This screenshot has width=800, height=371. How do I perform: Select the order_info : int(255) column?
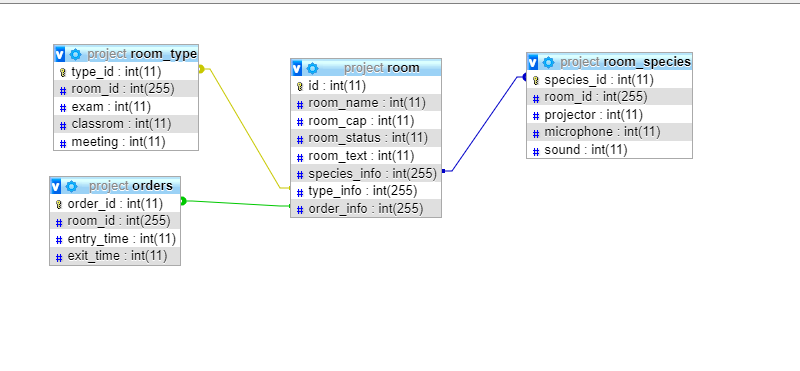pyautogui.click(x=366, y=209)
